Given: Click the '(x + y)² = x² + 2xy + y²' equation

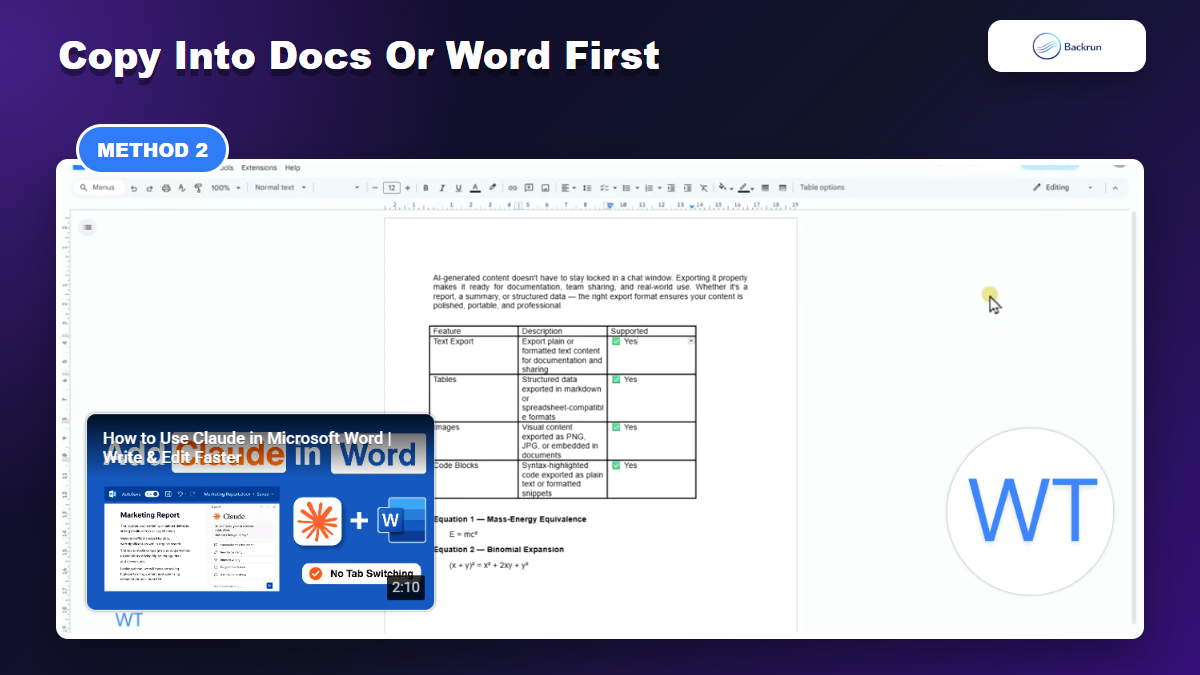Looking at the screenshot, I should (x=488, y=565).
